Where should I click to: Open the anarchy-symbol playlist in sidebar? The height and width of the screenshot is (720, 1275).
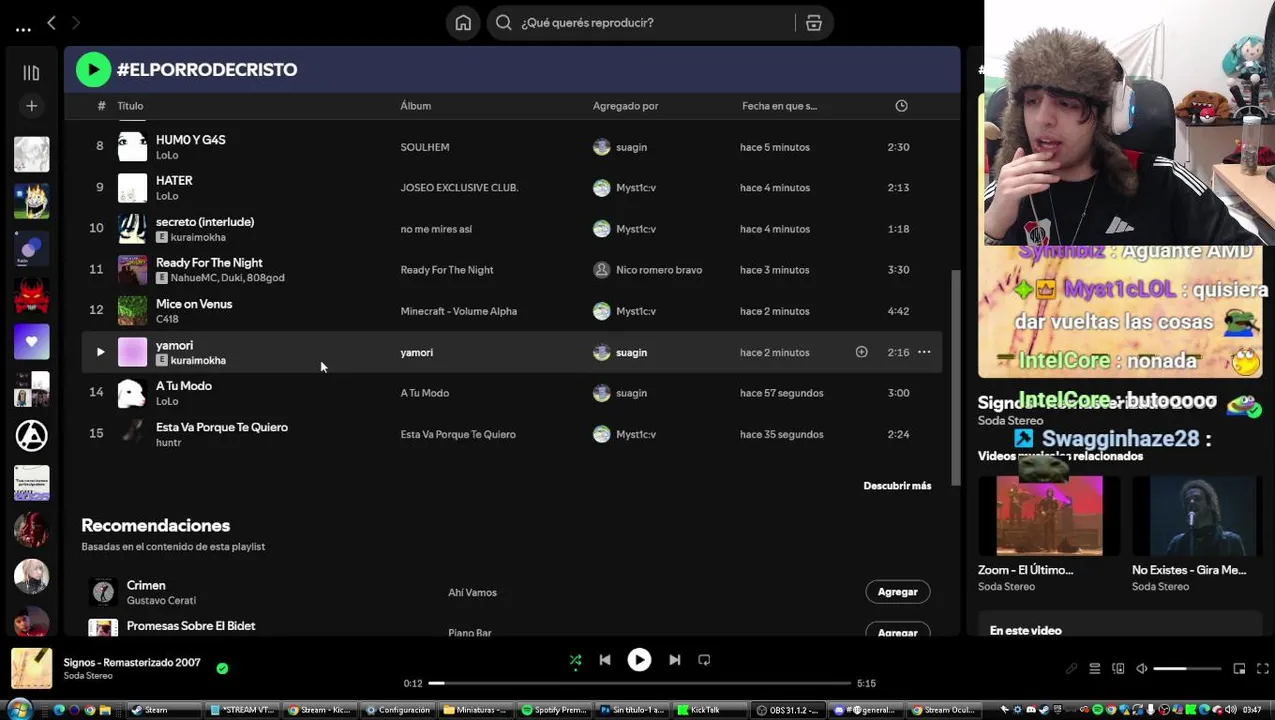(x=31, y=435)
